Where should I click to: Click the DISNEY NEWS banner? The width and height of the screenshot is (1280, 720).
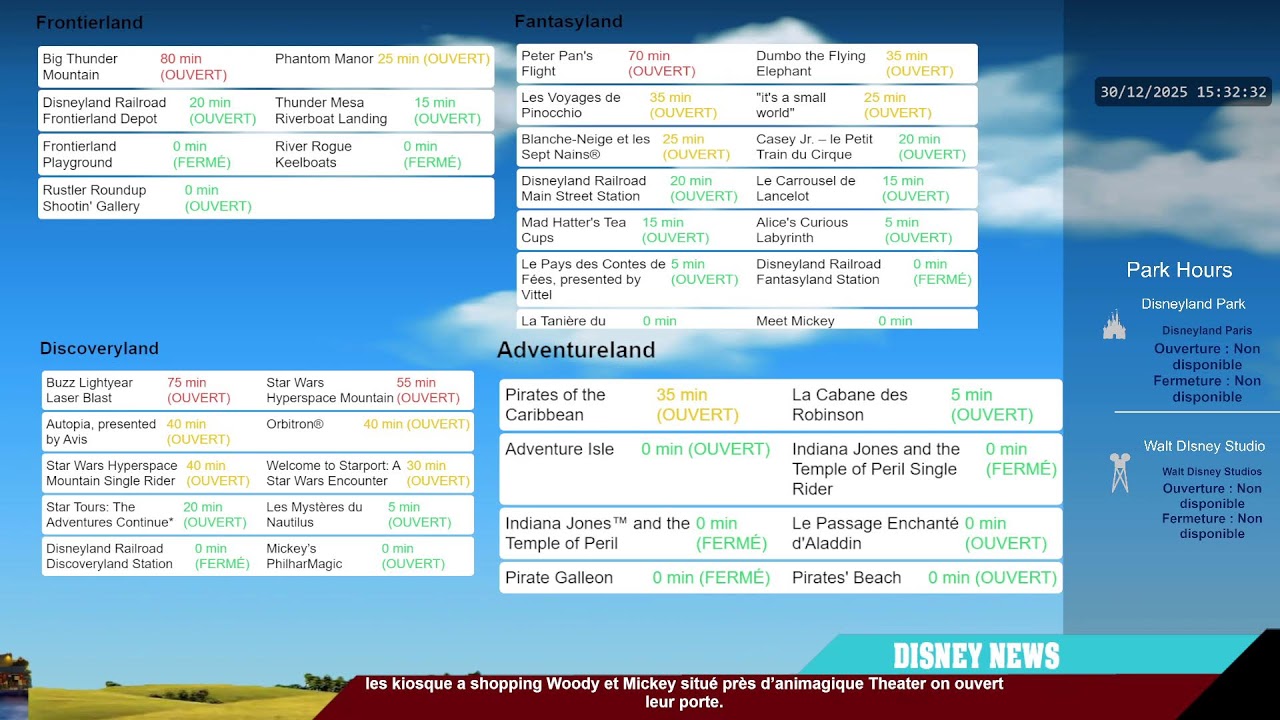click(x=976, y=656)
